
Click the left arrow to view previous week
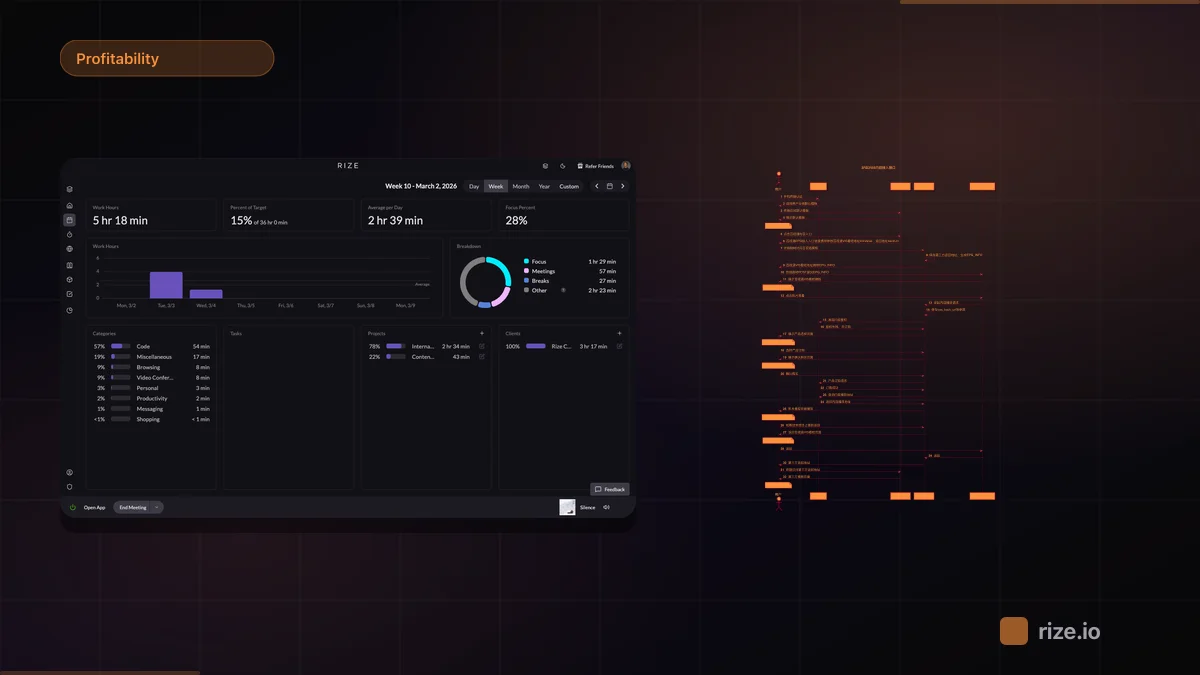tap(597, 186)
